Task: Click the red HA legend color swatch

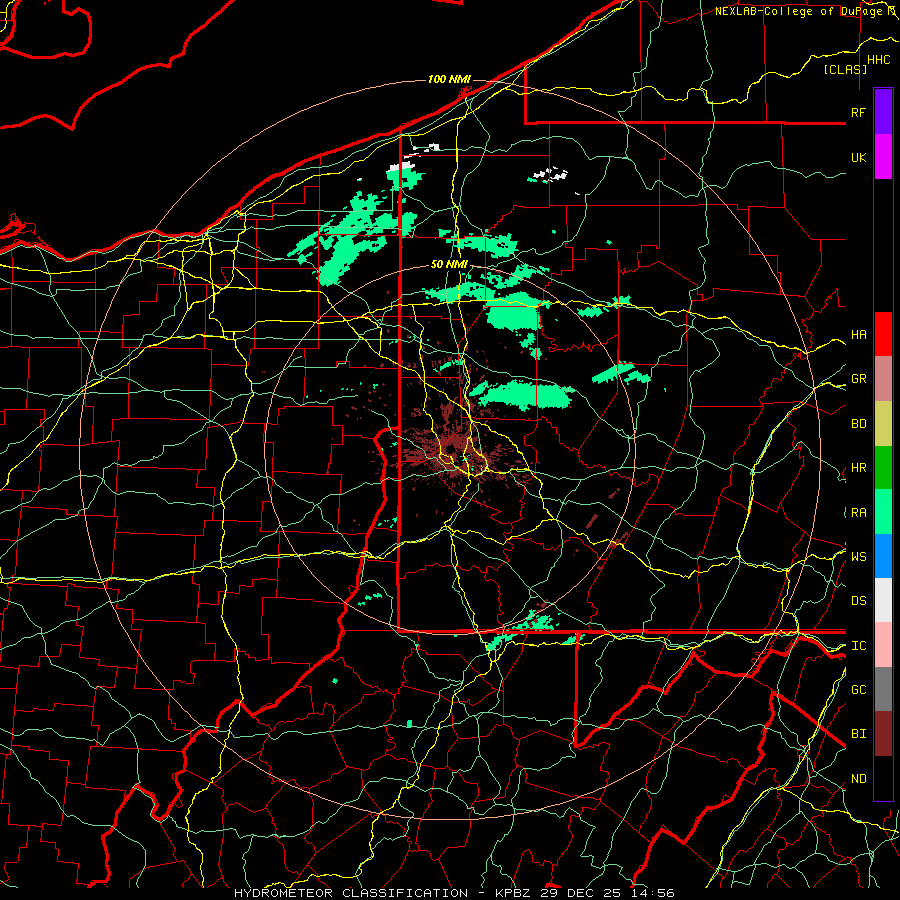Action: pyautogui.click(x=883, y=334)
